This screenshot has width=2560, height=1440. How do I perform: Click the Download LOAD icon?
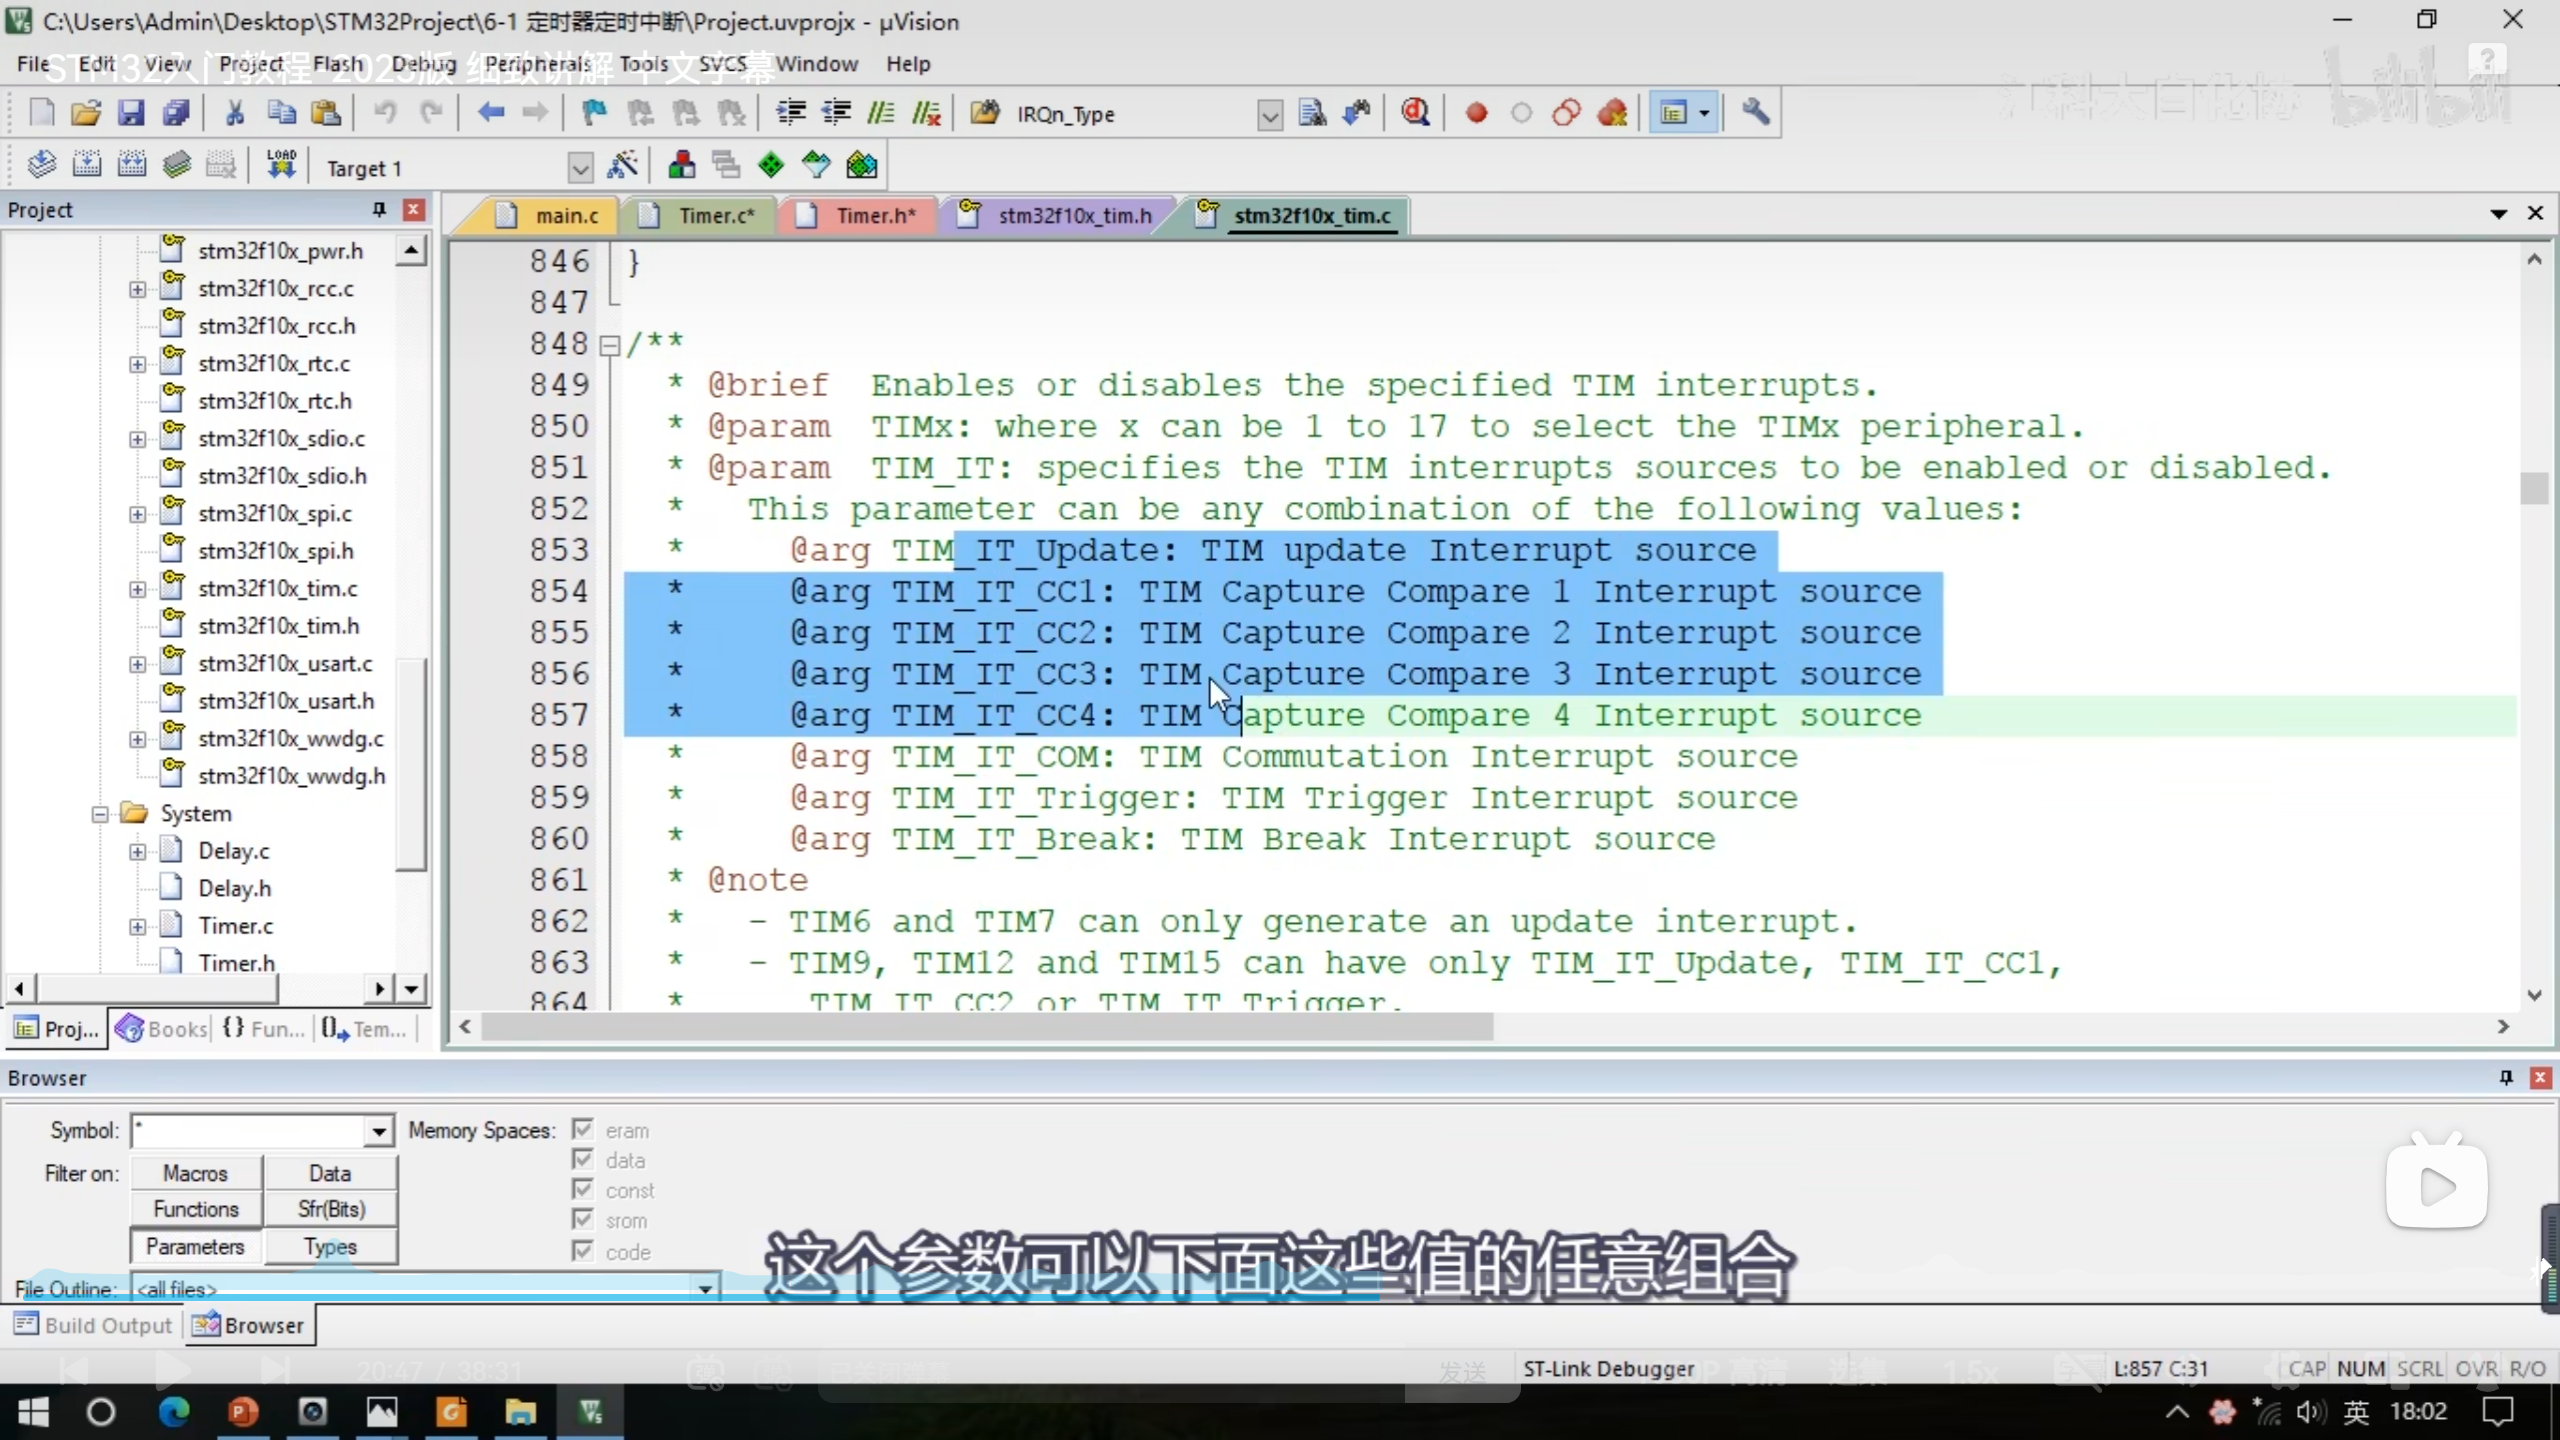281,166
